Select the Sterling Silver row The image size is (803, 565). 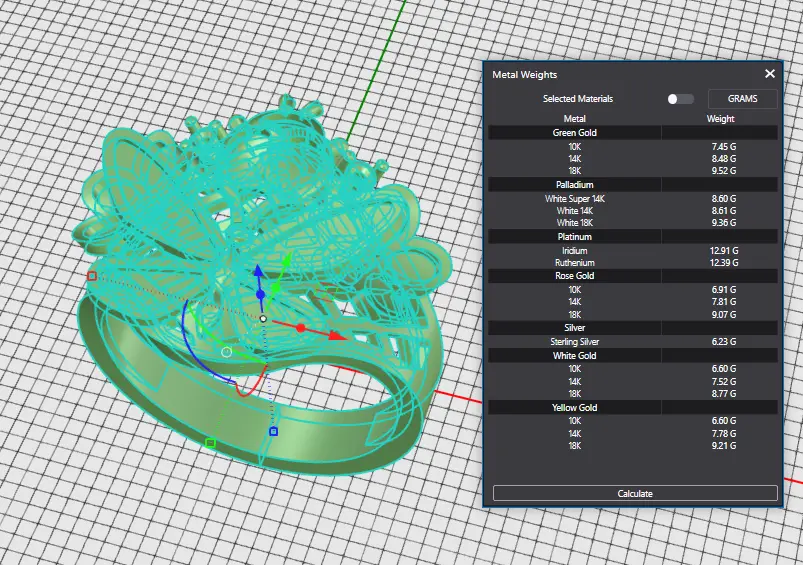tap(633, 342)
